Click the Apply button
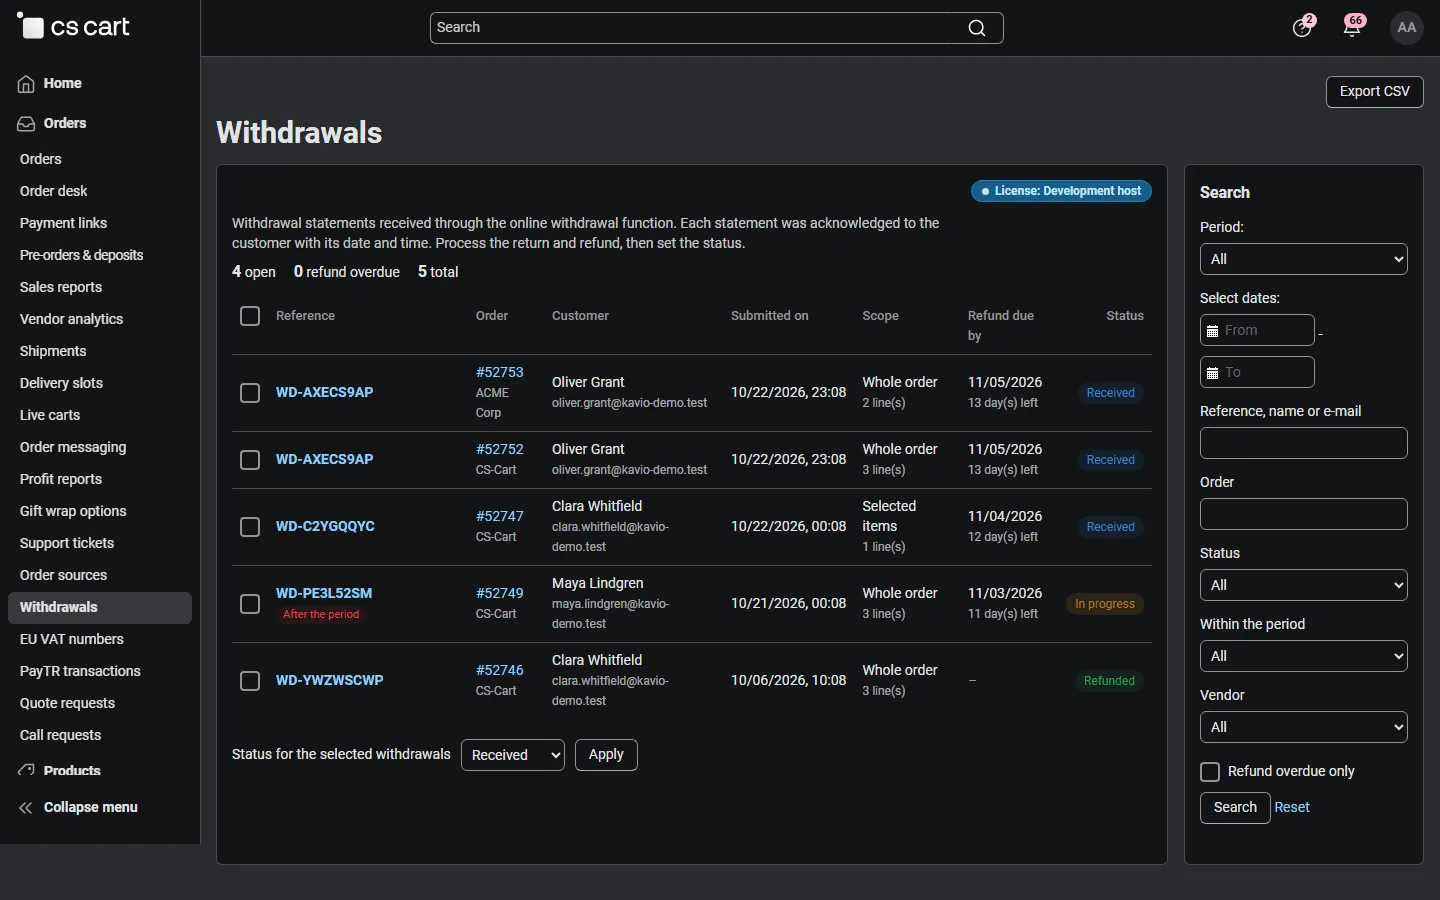1440x900 pixels. (606, 755)
